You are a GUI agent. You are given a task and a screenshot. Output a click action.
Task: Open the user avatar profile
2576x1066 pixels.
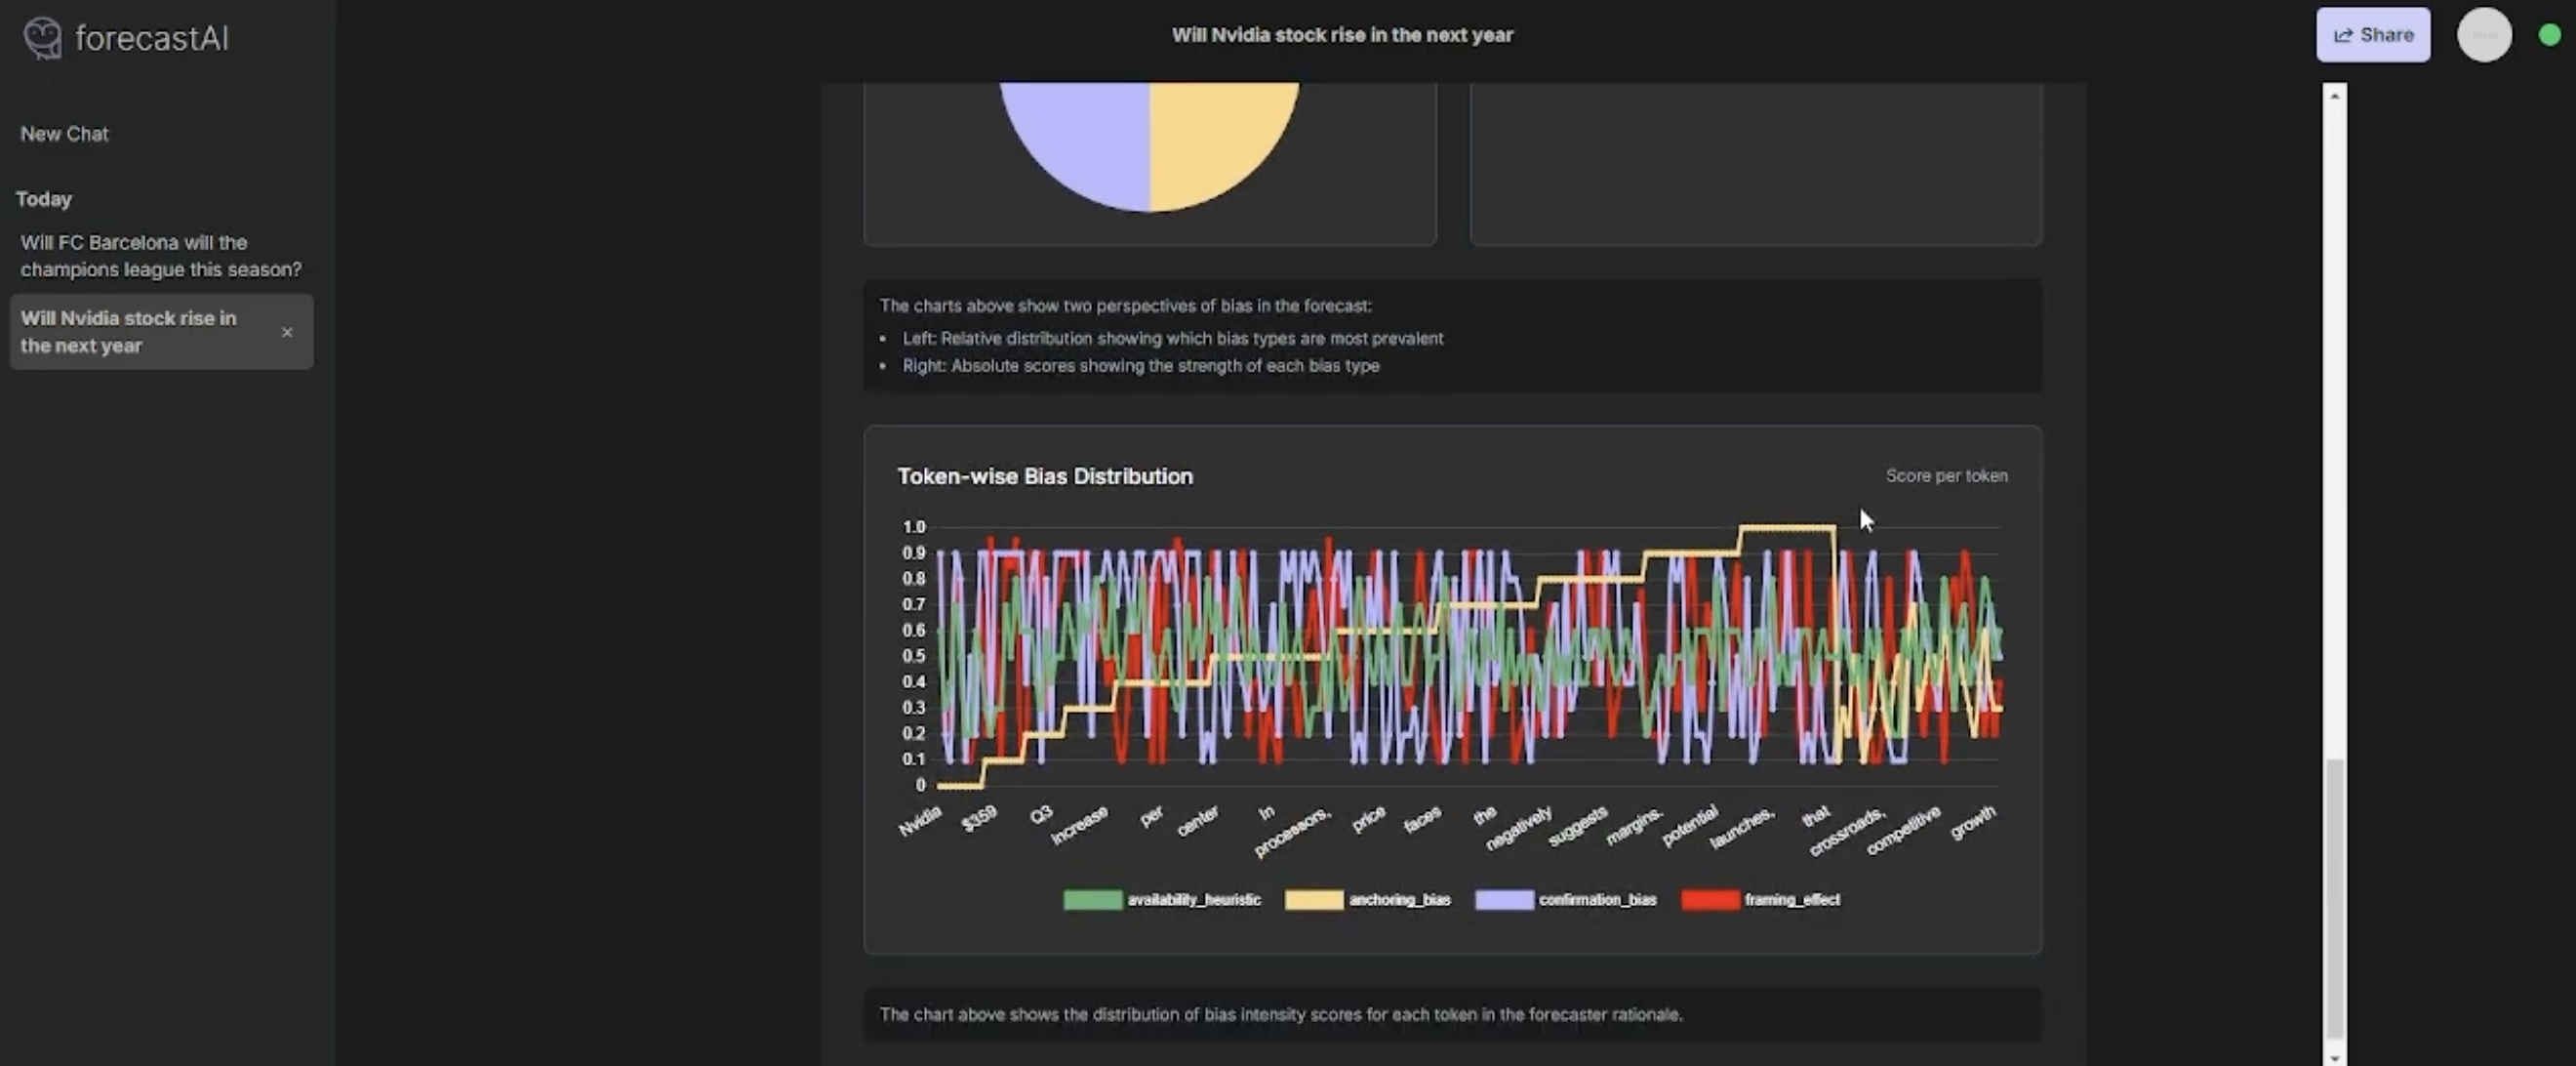pyautogui.click(x=2484, y=35)
